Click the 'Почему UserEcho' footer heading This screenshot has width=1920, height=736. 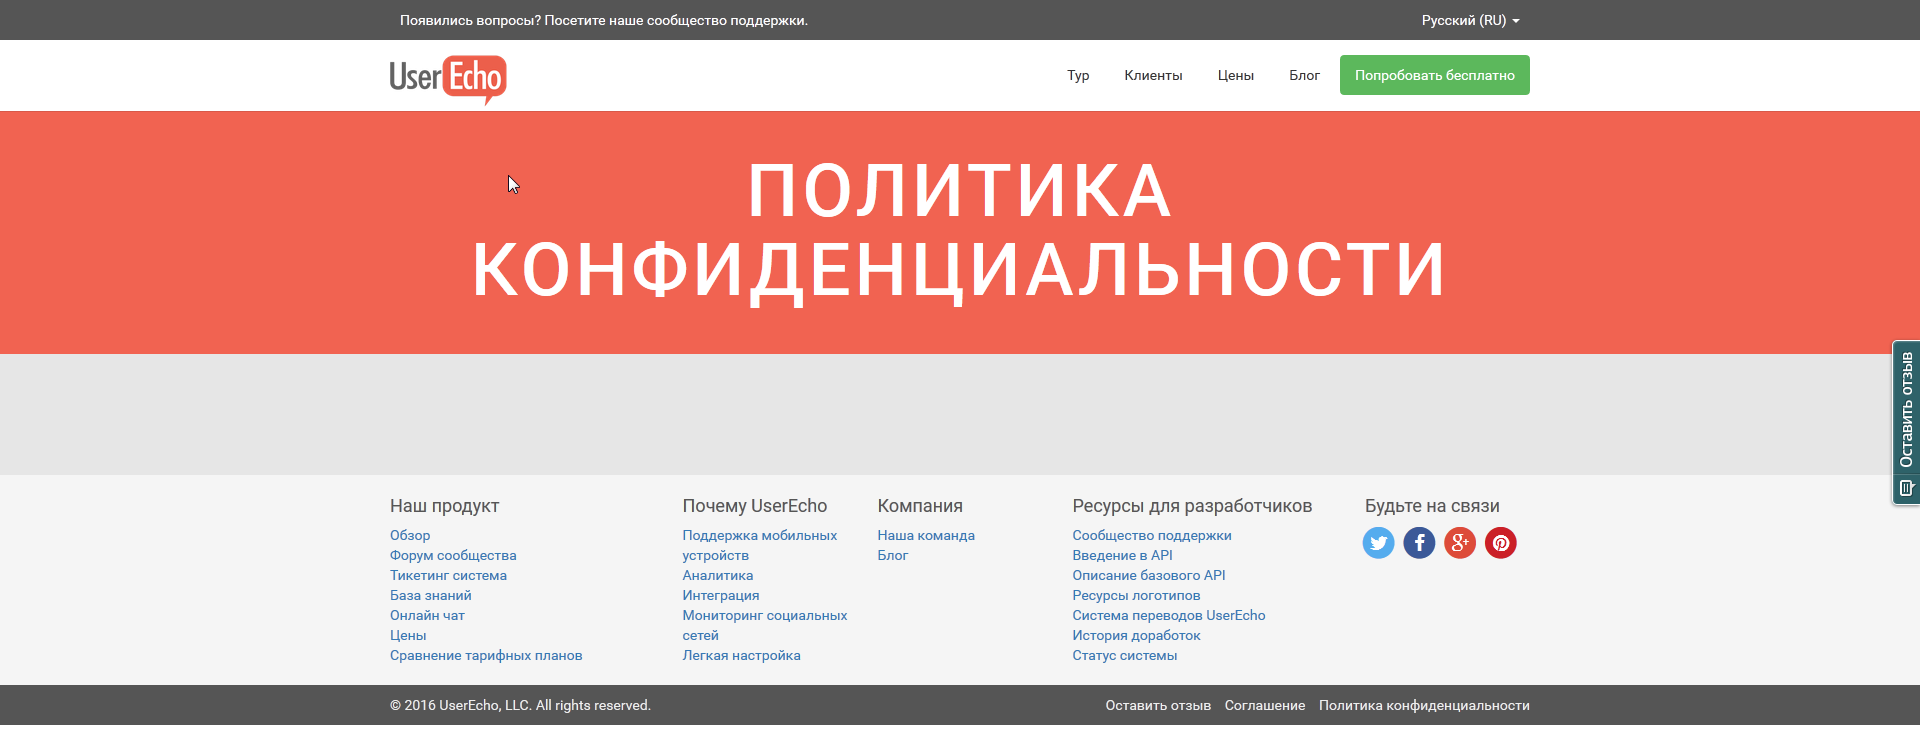tap(755, 506)
